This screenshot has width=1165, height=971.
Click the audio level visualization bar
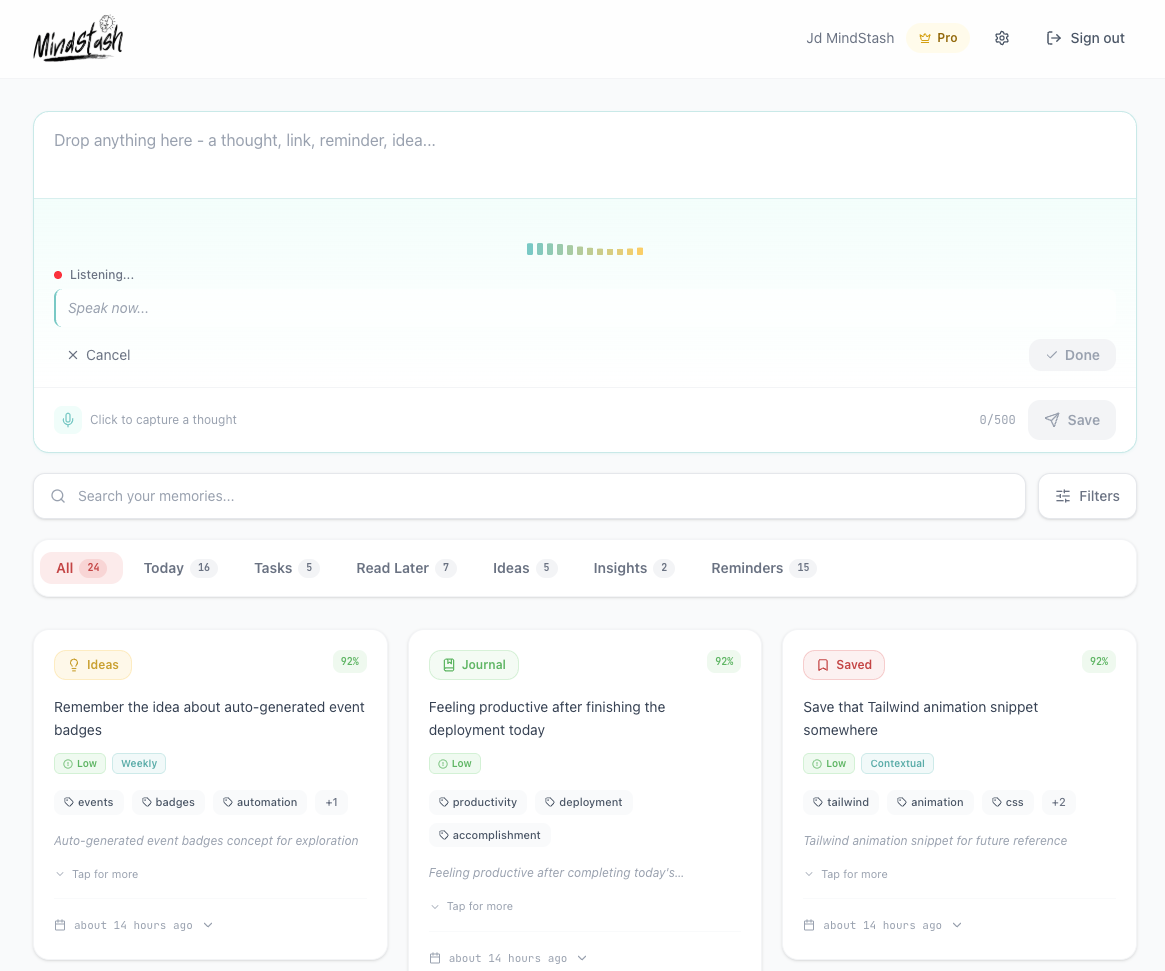coord(585,249)
